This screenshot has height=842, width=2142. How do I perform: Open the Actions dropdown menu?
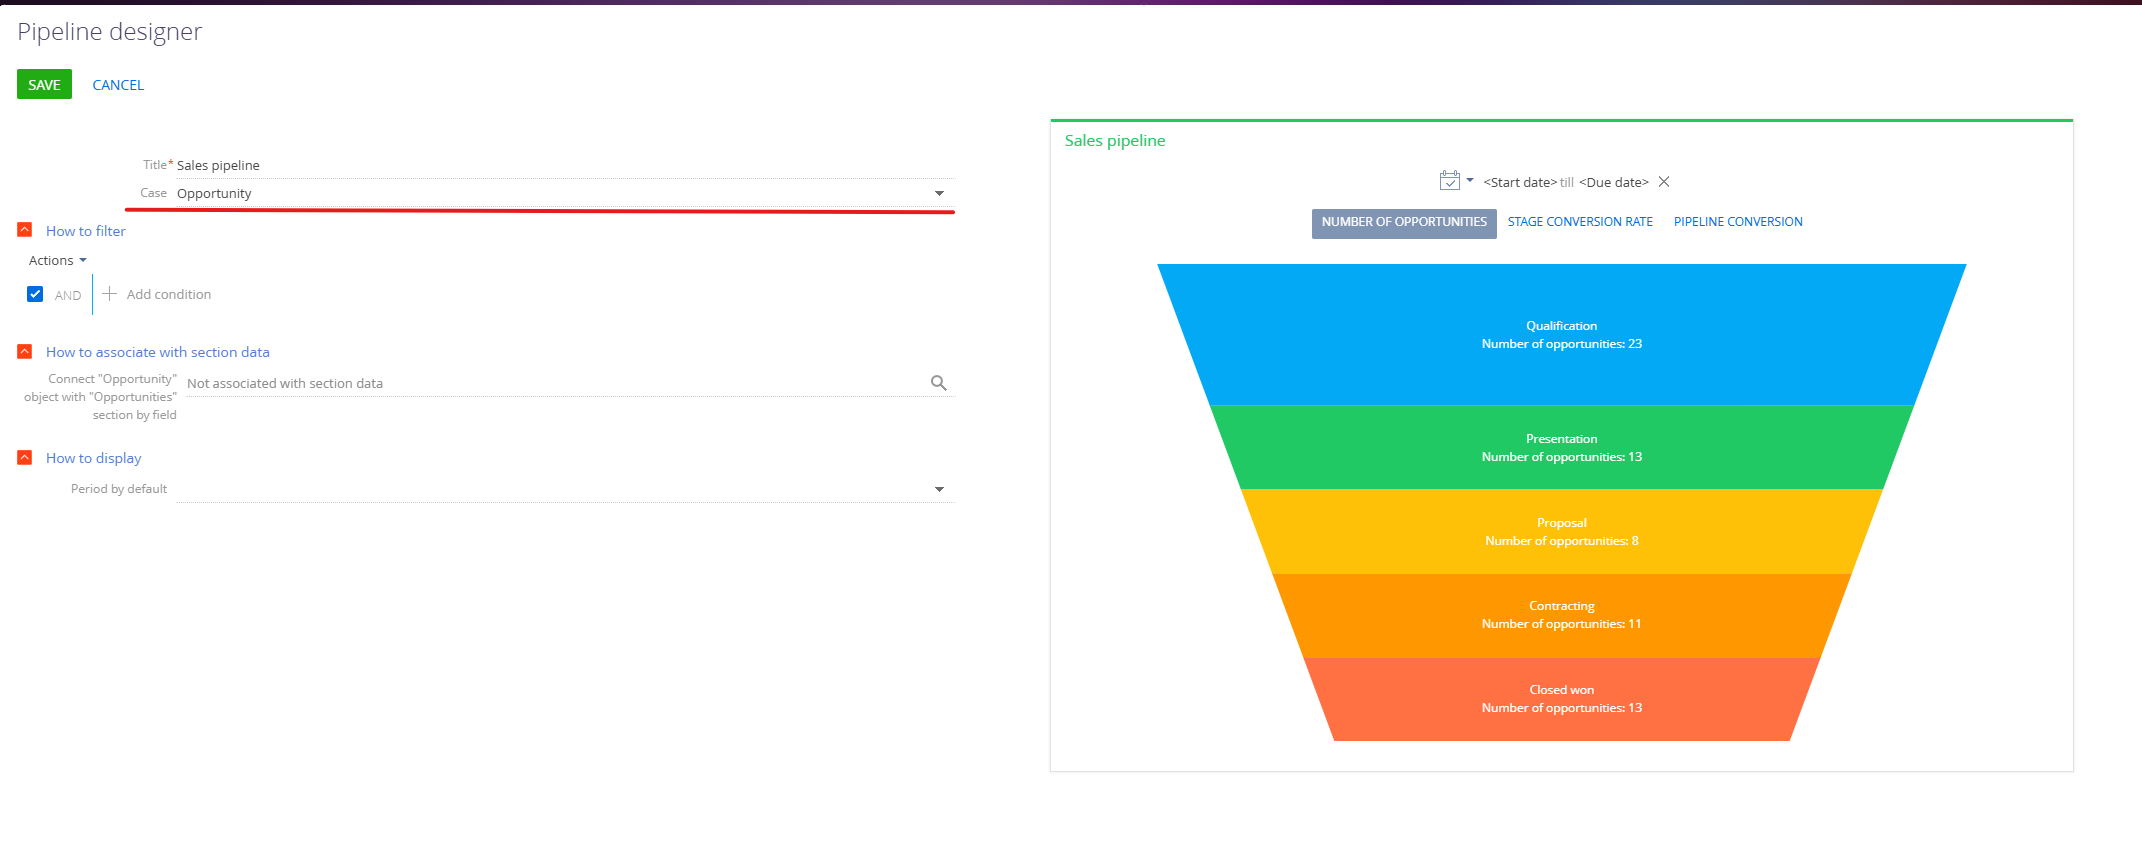point(57,260)
